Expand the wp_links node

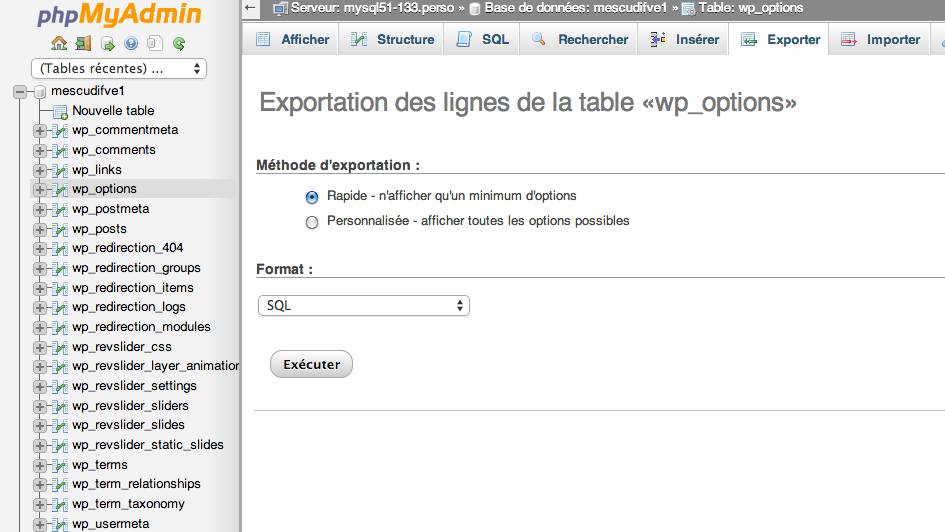(40, 171)
